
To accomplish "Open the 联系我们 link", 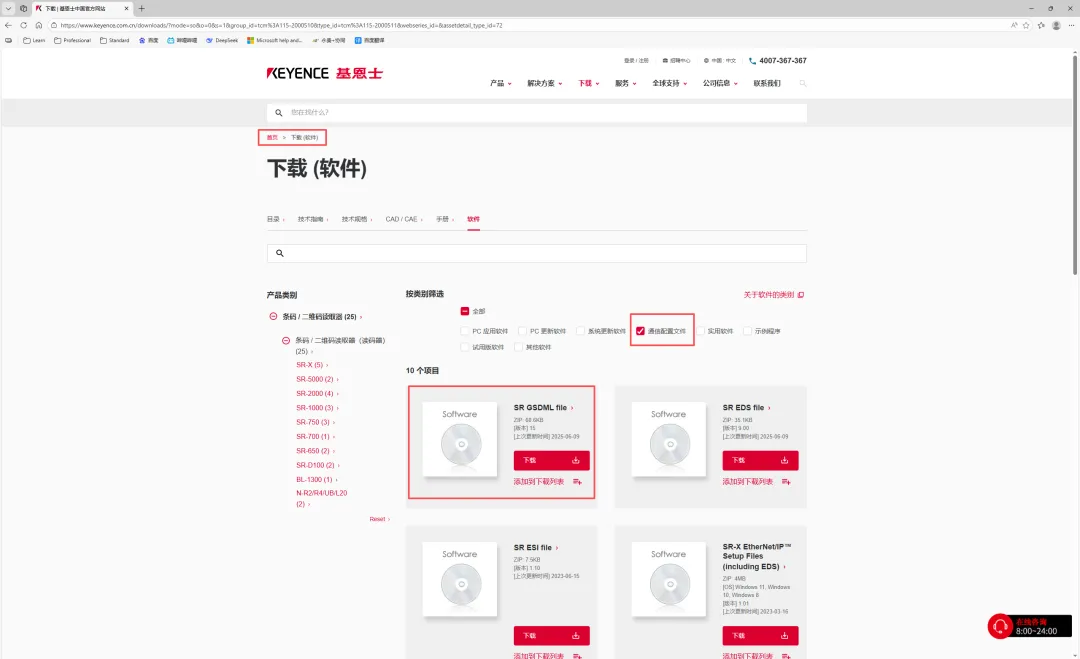I will coord(767,83).
